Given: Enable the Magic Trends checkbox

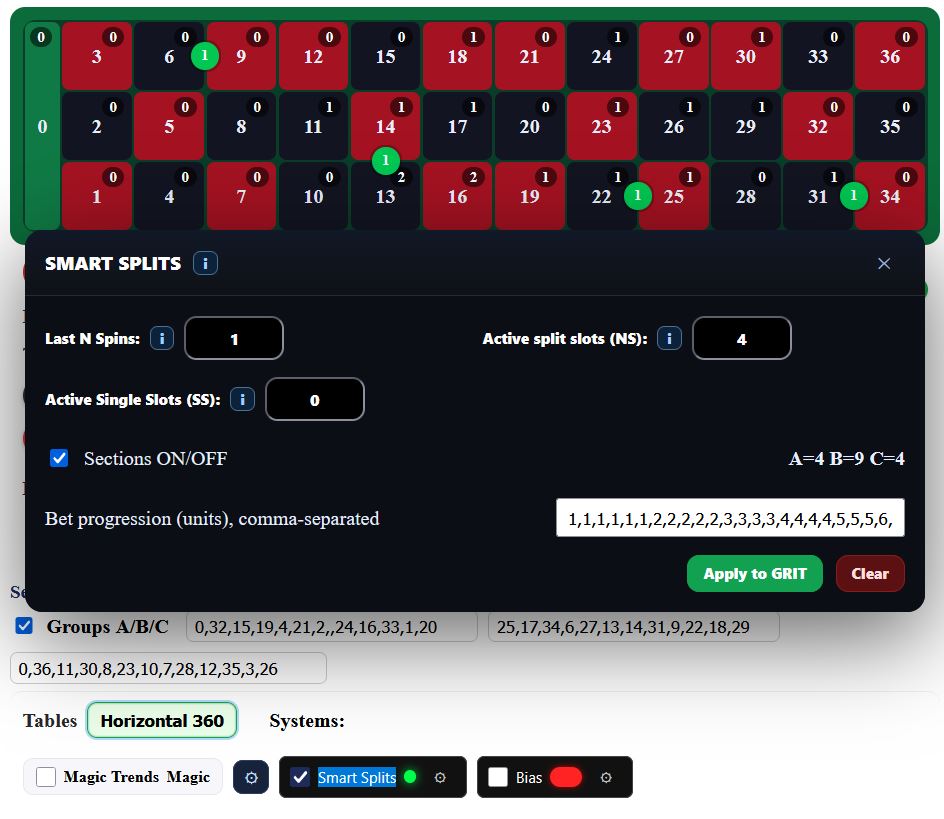Looking at the screenshot, I should [x=46, y=777].
